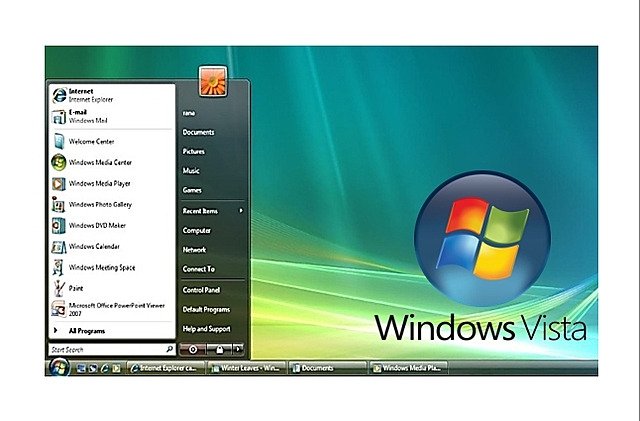Select Connect To
Viewport: 640px width, 421px height.
199,269
